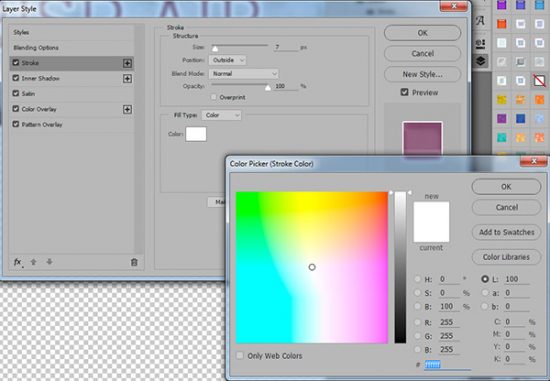Click the new color preview box

[431, 212]
